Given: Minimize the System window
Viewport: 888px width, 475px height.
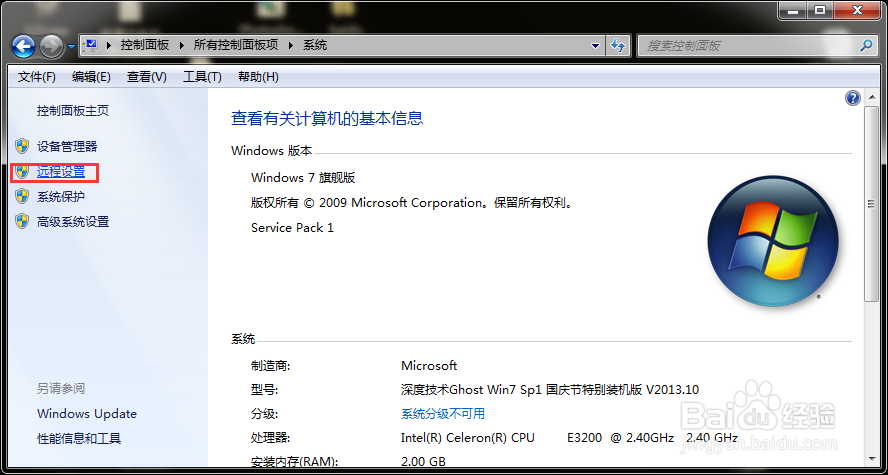Looking at the screenshot, I should [793, 10].
